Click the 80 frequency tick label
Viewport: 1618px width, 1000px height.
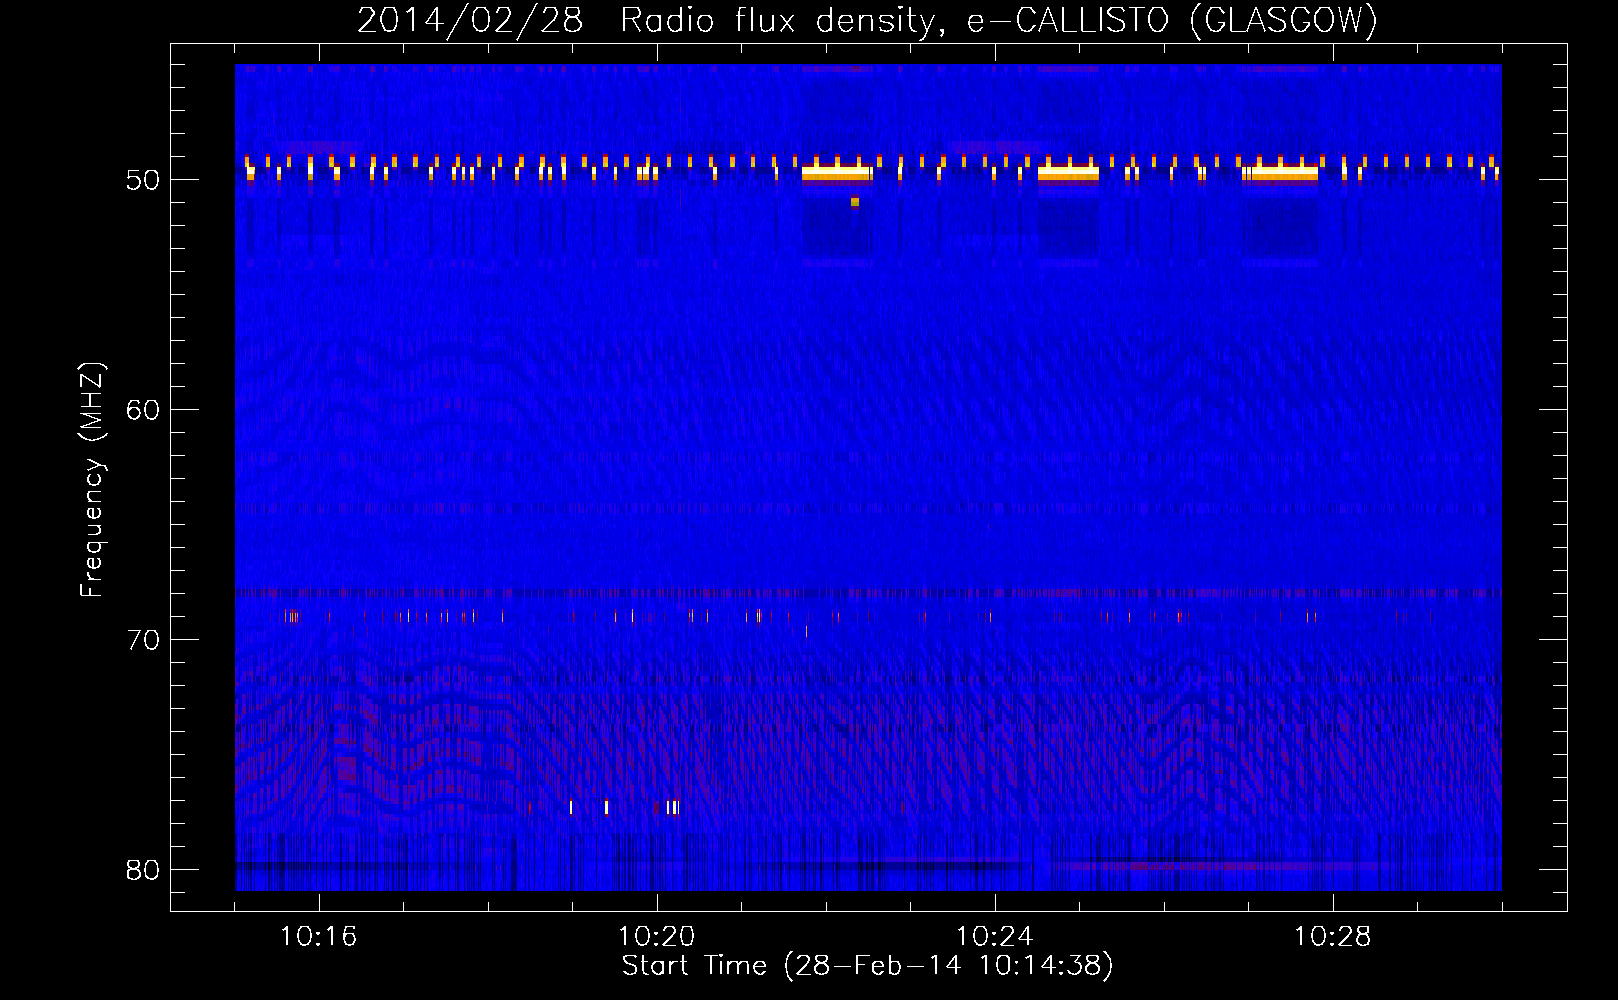tap(144, 870)
